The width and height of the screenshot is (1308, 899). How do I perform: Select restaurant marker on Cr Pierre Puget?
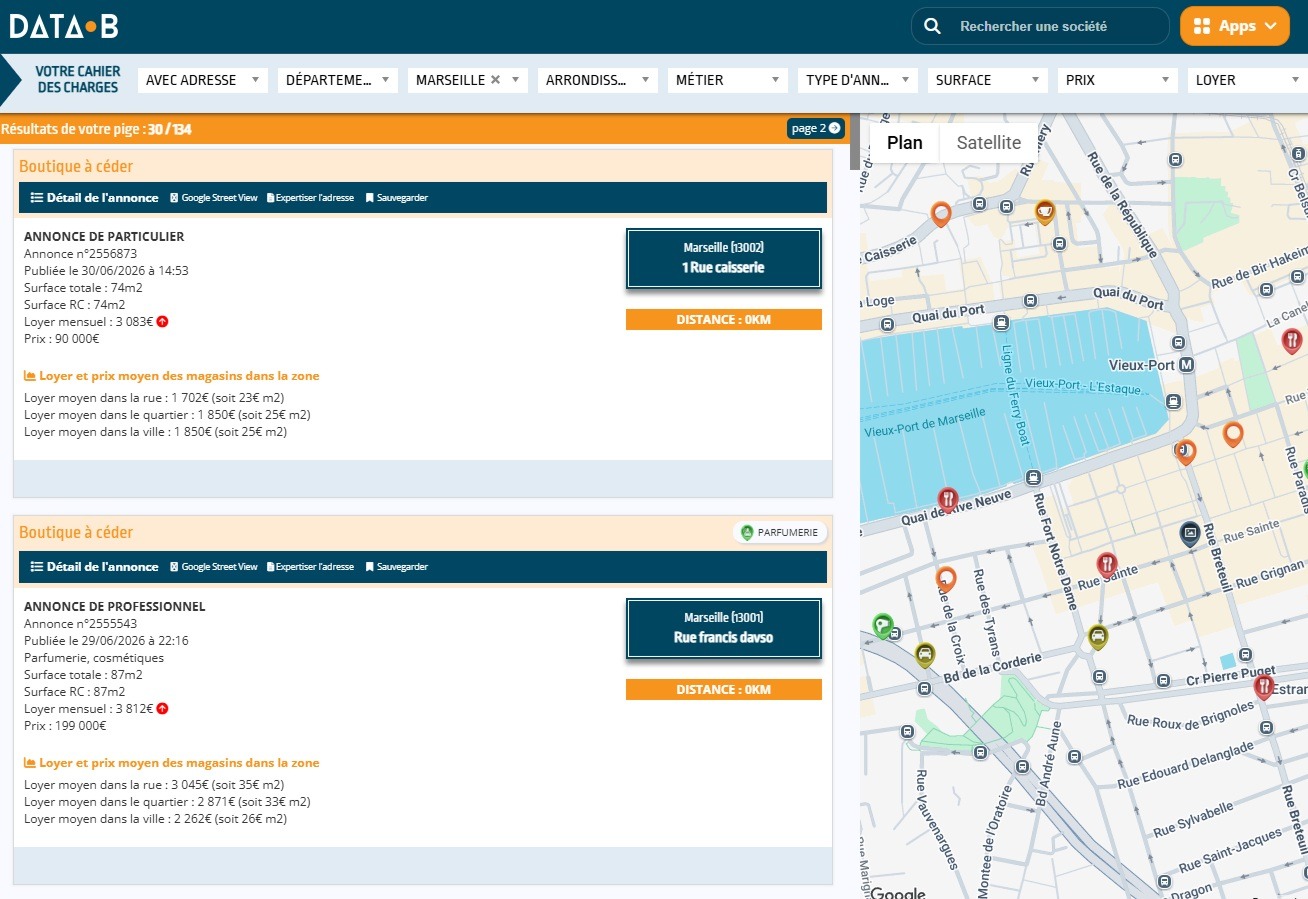1264,686
